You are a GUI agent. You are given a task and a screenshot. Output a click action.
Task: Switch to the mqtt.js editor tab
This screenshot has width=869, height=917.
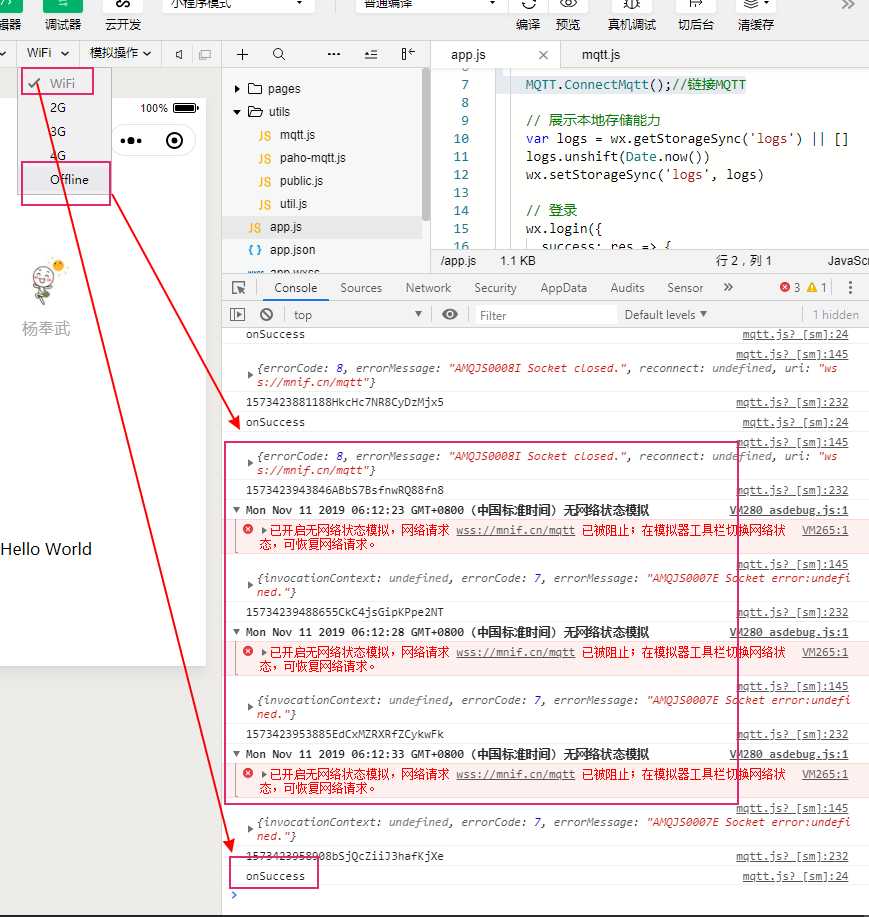[x=601, y=54]
